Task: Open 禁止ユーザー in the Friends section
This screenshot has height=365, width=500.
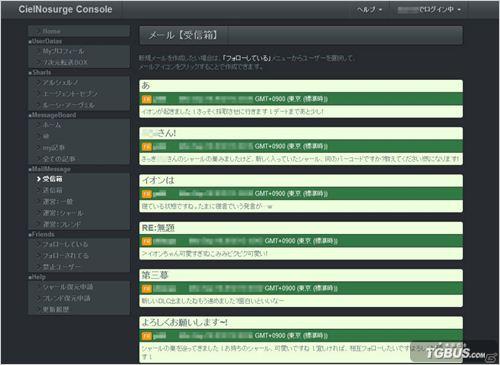Action: (x=61, y=267)
